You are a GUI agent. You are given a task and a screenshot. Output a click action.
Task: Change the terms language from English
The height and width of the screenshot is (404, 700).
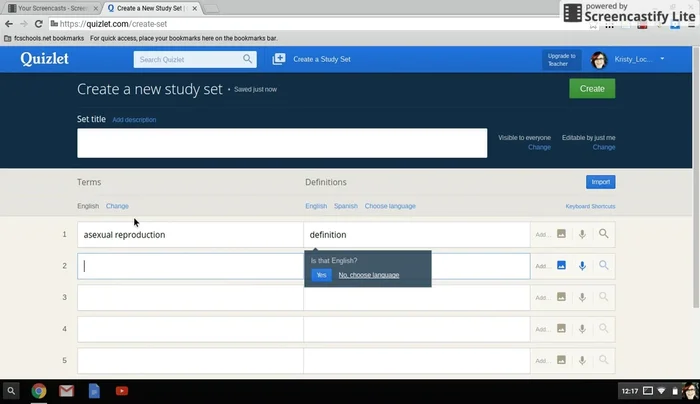[x=117, y=206]
